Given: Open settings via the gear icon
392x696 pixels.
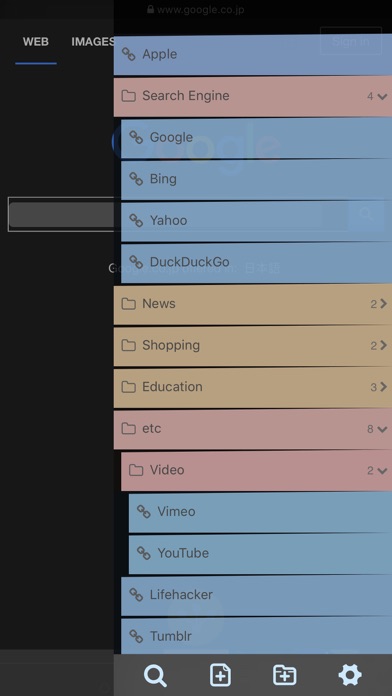Looking at the screenshot, I should click(x=350, y=675).
